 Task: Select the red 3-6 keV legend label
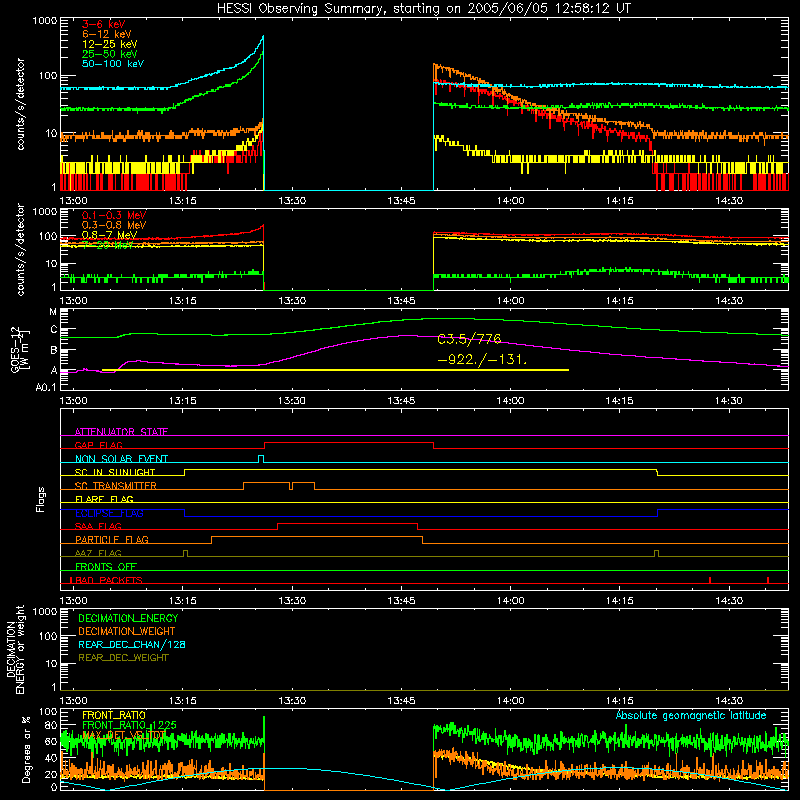click(x=104, y=24)
